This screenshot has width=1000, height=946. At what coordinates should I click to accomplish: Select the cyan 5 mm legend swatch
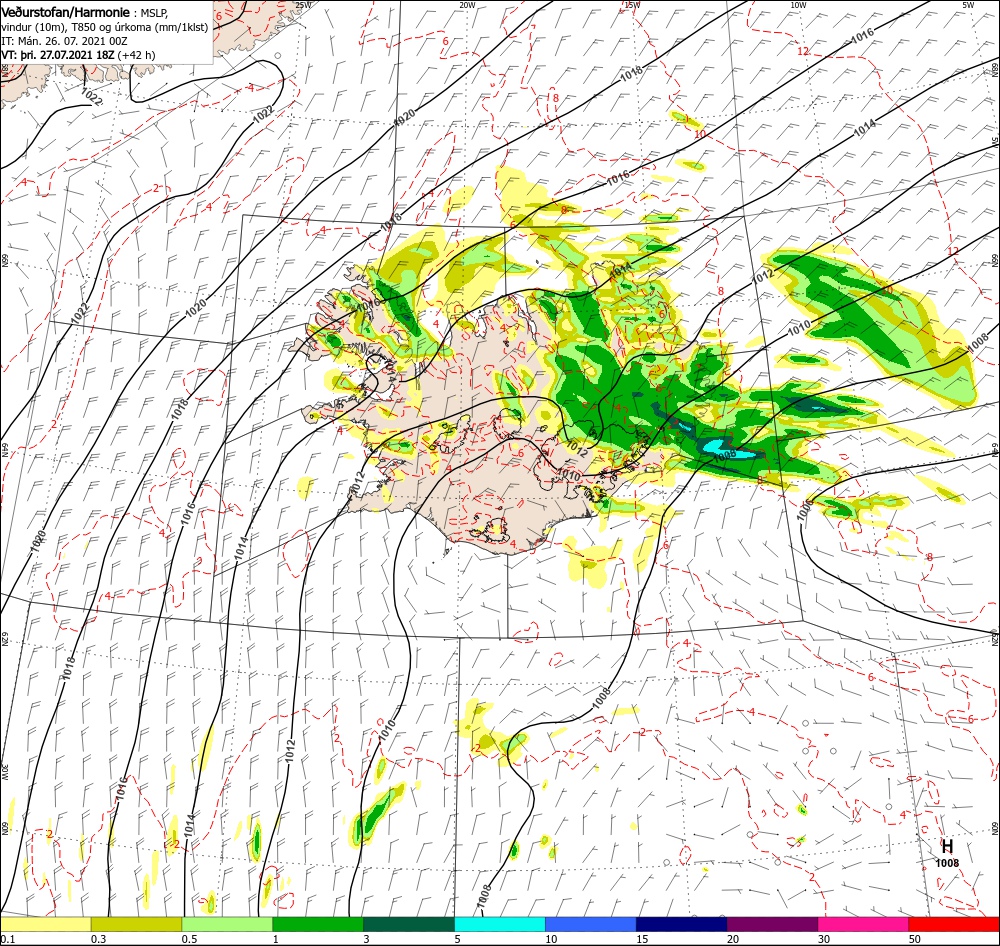[x=500, y=924]
